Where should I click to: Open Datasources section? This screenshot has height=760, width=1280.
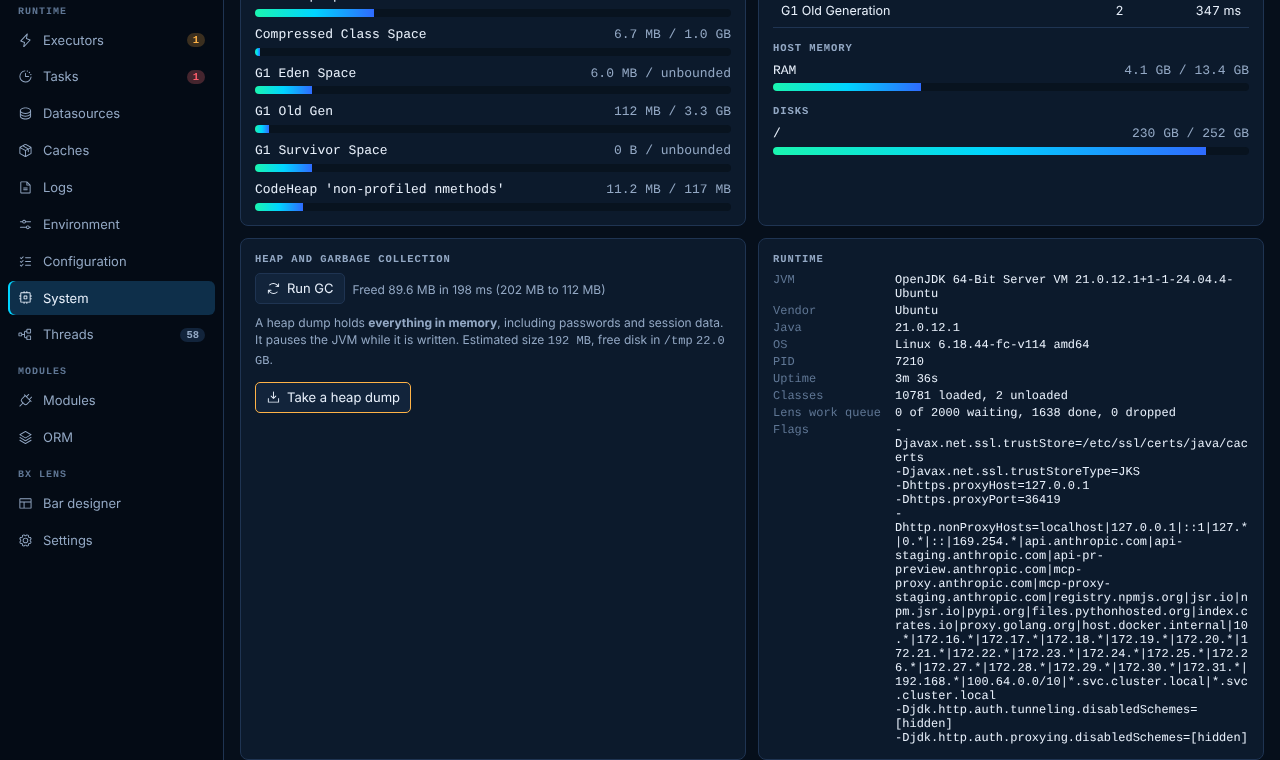pyautogui.click(x=111, y=114)
